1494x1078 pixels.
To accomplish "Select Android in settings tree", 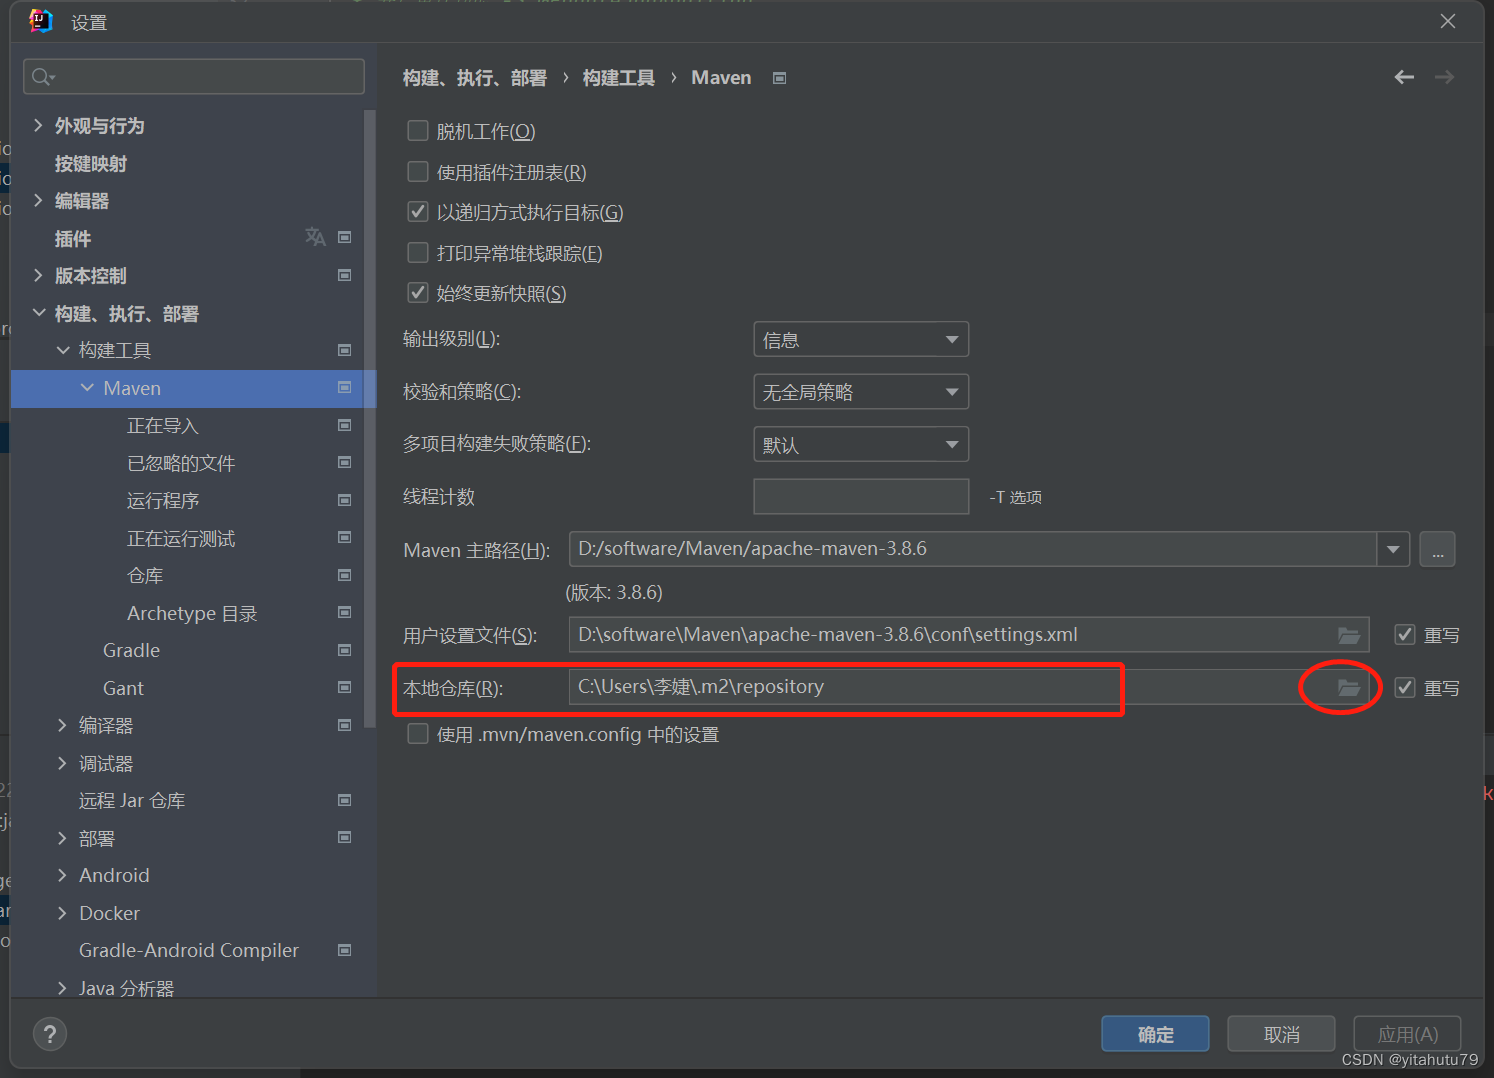I will (114, 875).
